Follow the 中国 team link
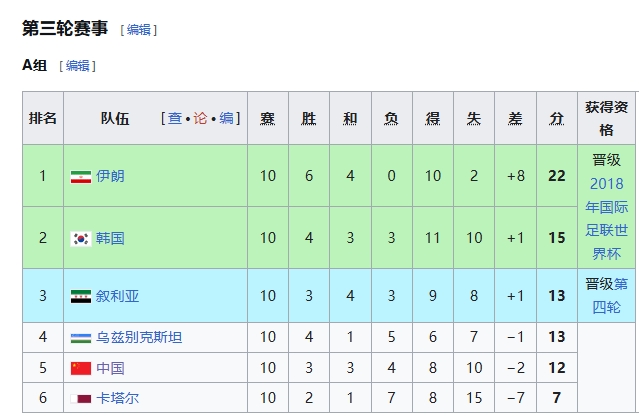Viewport: 639px width, 419px height. click(111, 368)
